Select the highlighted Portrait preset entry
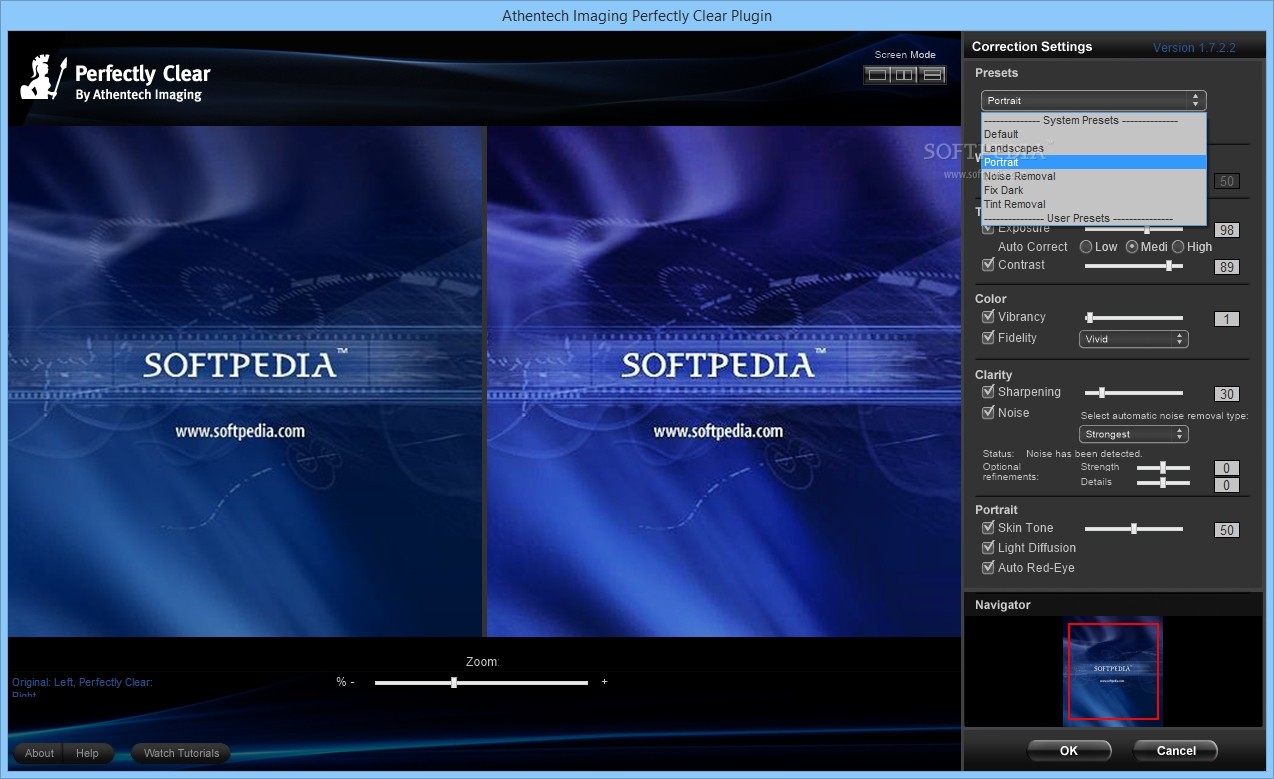This screenshot has width=1274, height=779. (1094, 162)
